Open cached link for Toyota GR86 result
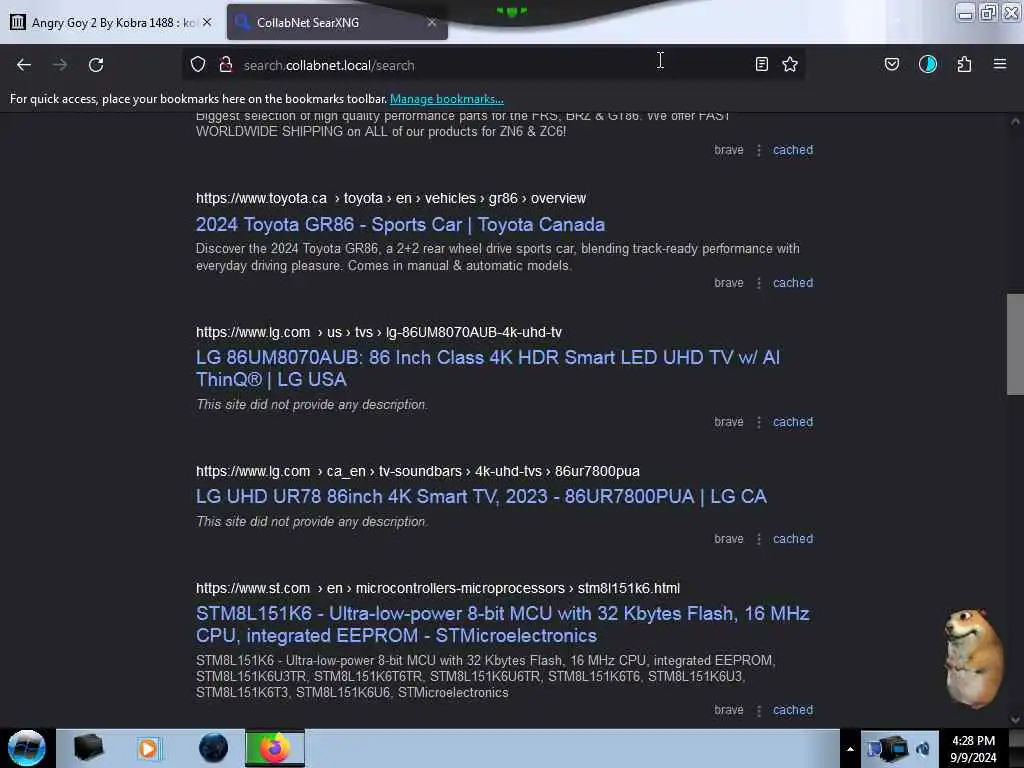1024x768 pixels. click(x=793, y=283)
